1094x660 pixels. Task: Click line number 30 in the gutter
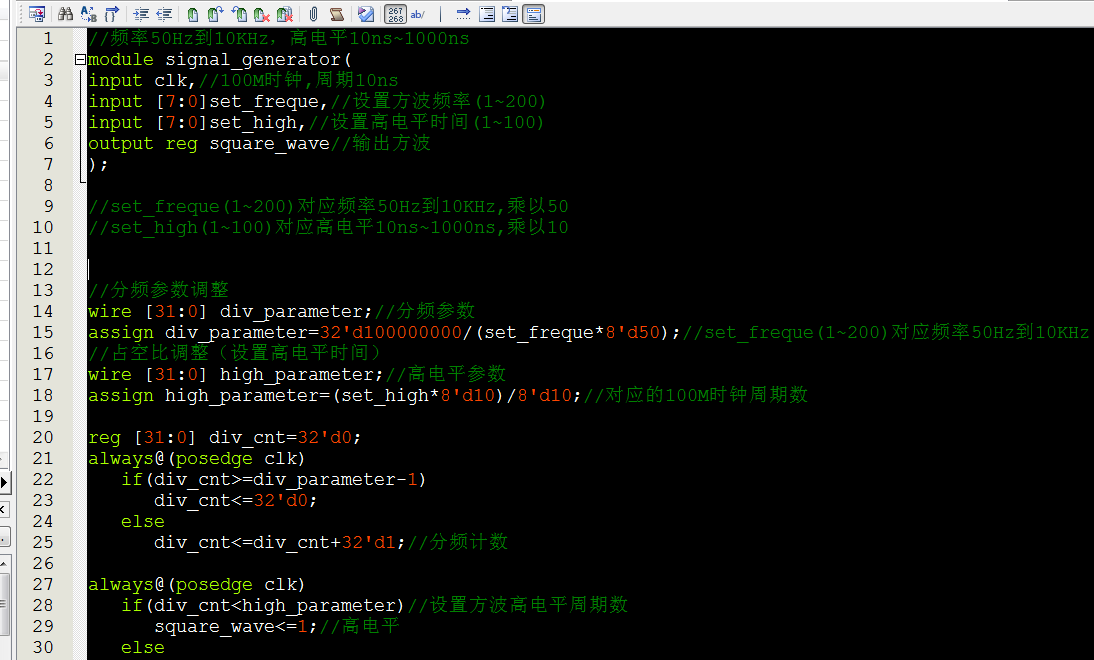tap(43, 647)
